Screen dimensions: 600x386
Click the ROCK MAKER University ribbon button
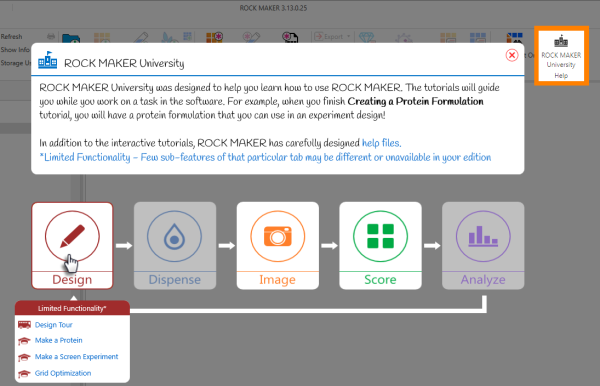click(x=561, y=56)
